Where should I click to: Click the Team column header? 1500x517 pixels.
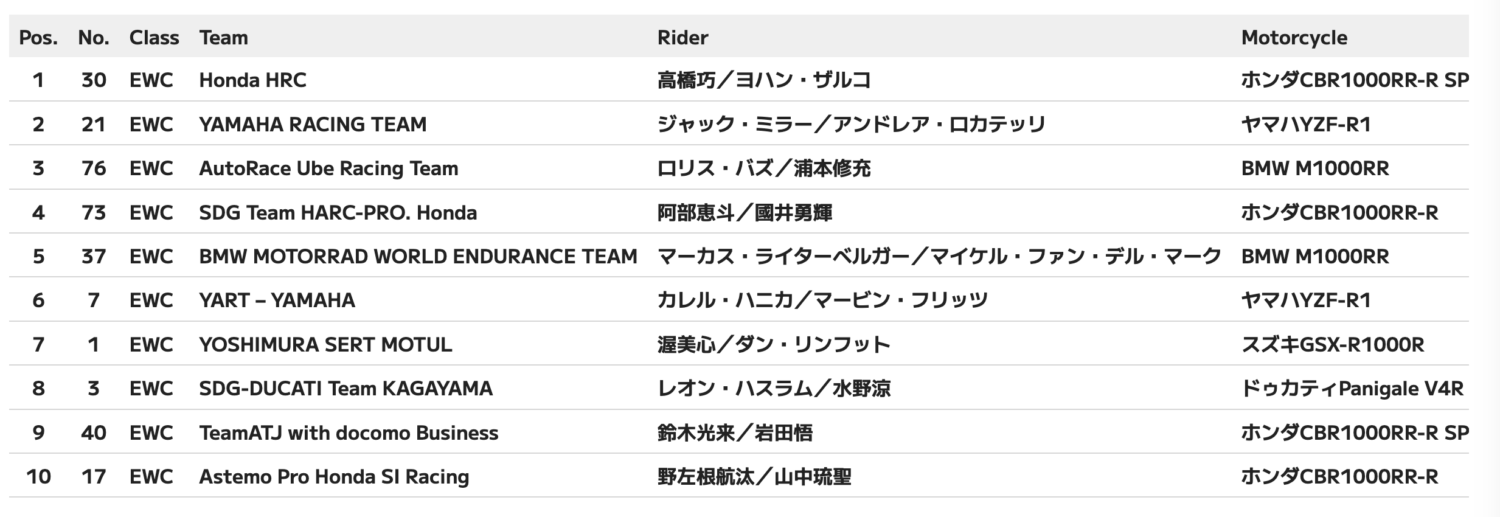tap(224, 38)
